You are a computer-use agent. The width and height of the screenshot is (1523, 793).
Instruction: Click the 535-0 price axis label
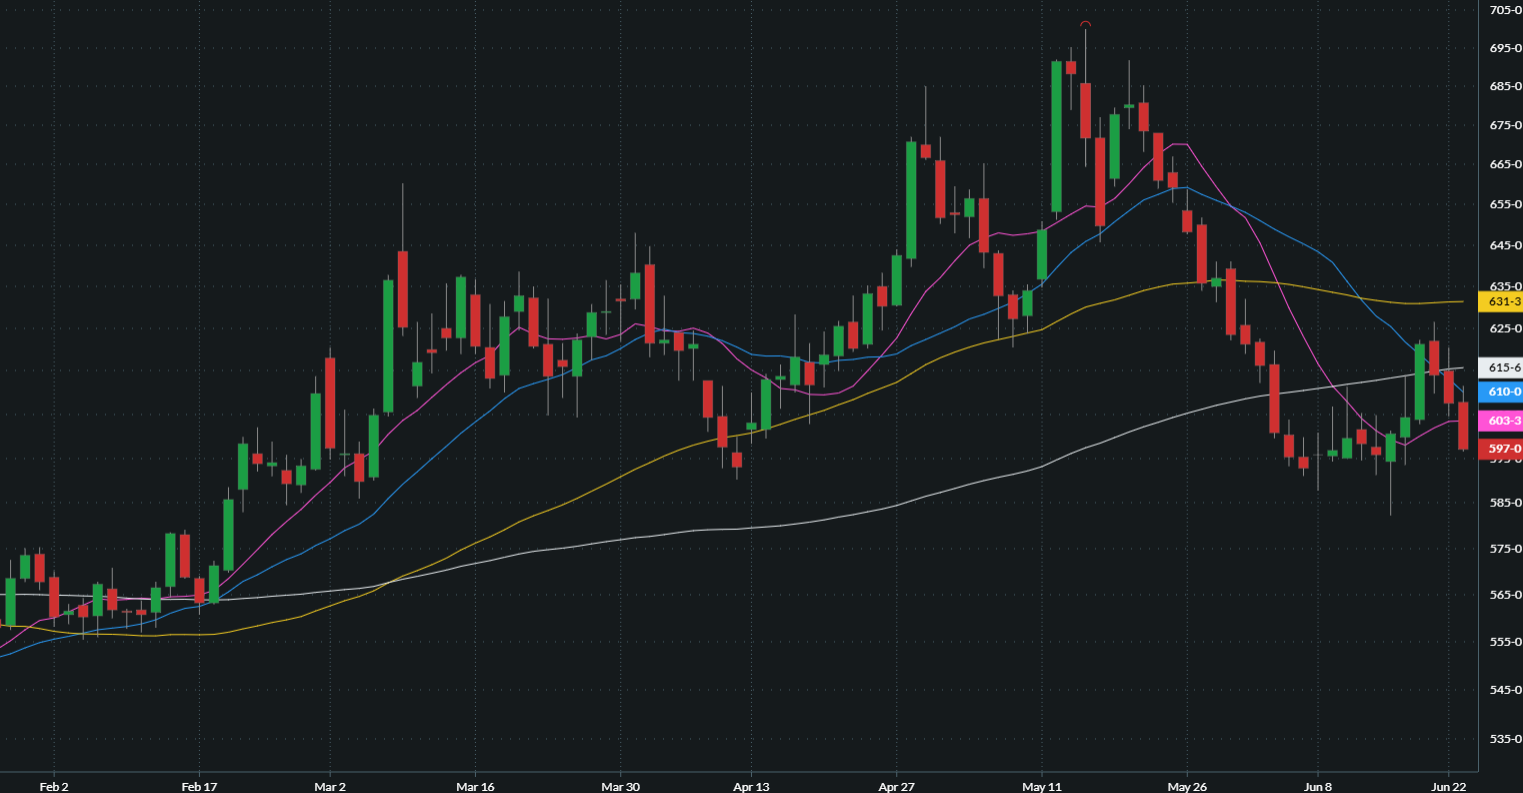1505,739
